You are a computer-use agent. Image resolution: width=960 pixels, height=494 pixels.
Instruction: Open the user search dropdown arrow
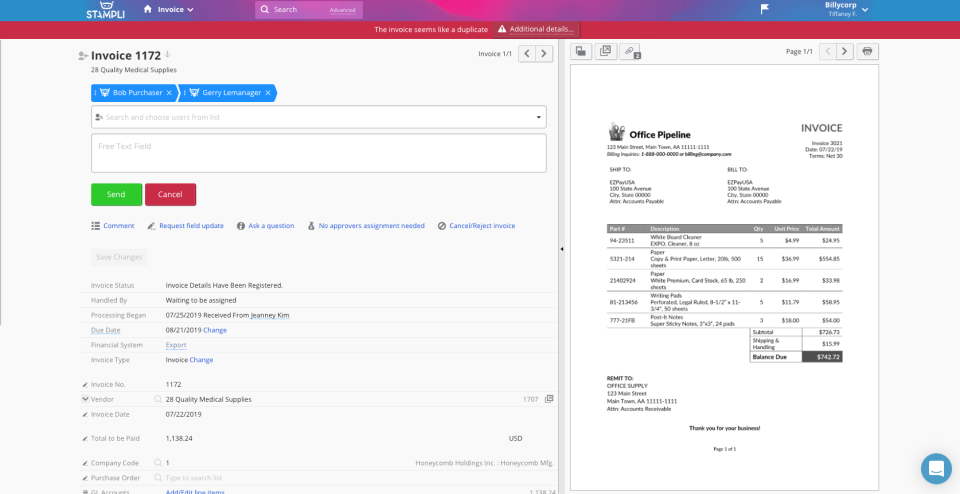(539, 117)
